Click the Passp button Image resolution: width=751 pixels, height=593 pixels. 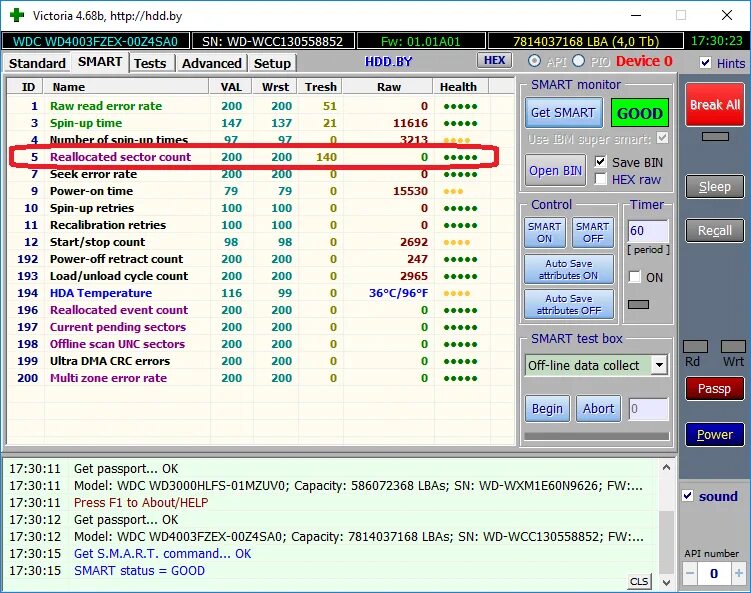click(x=715, y=388)
